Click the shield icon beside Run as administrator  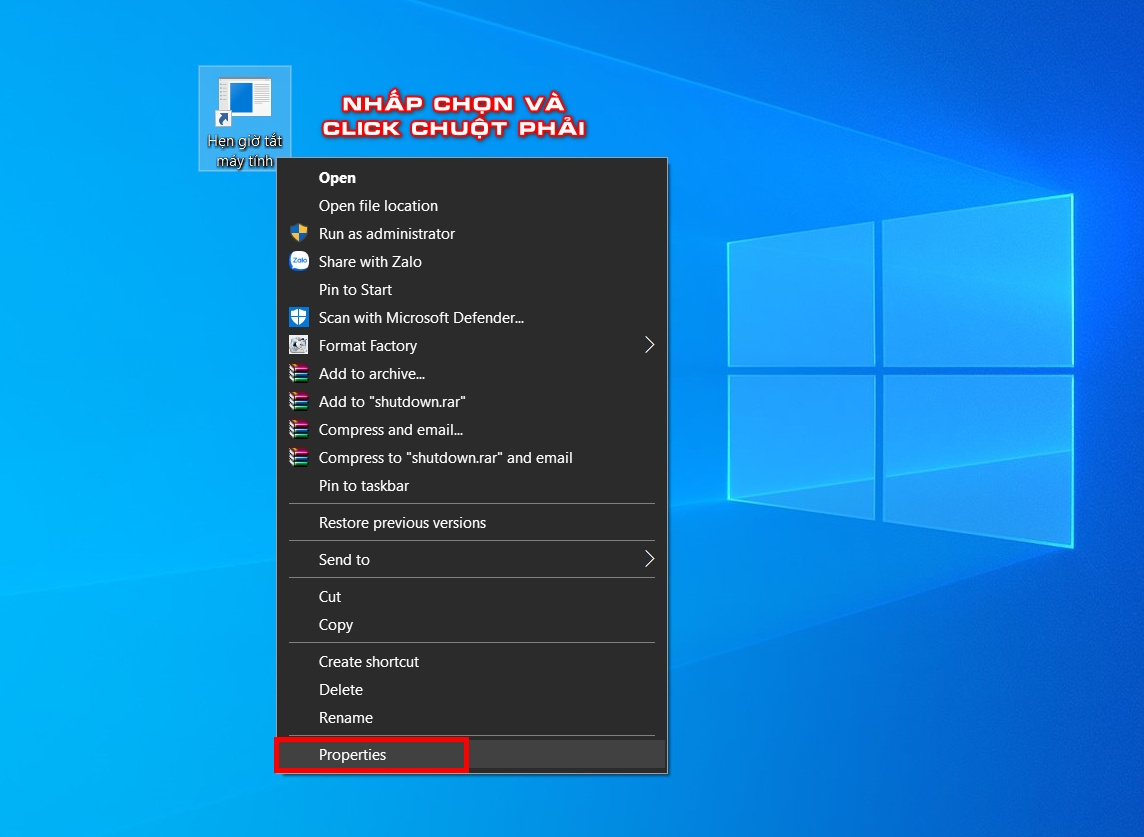[299, 234]
